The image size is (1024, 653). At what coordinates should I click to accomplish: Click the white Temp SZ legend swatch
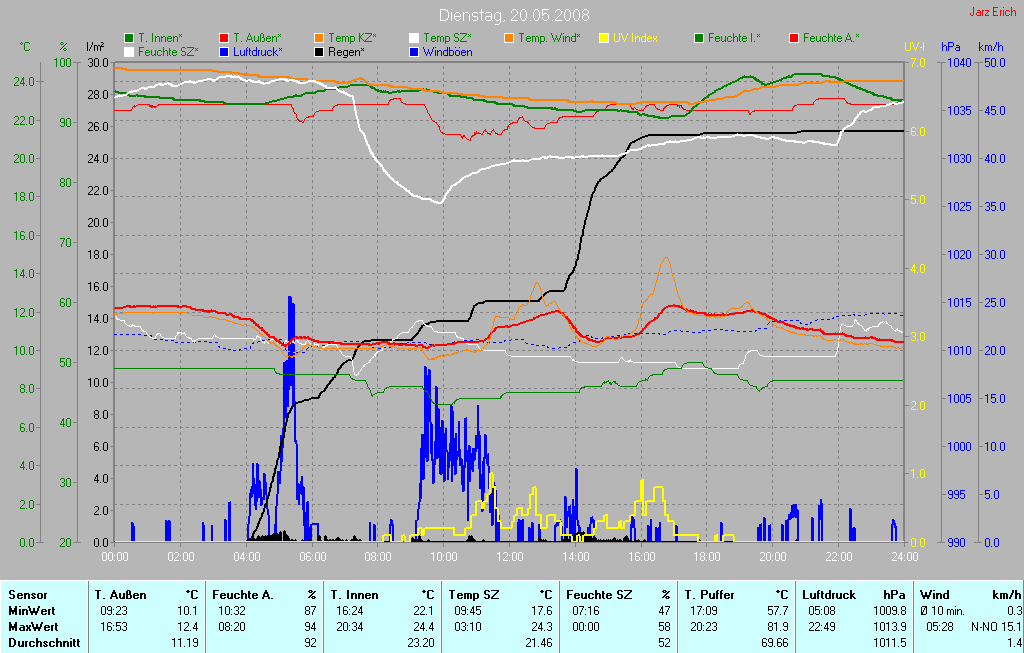click(x=414, y=39)
